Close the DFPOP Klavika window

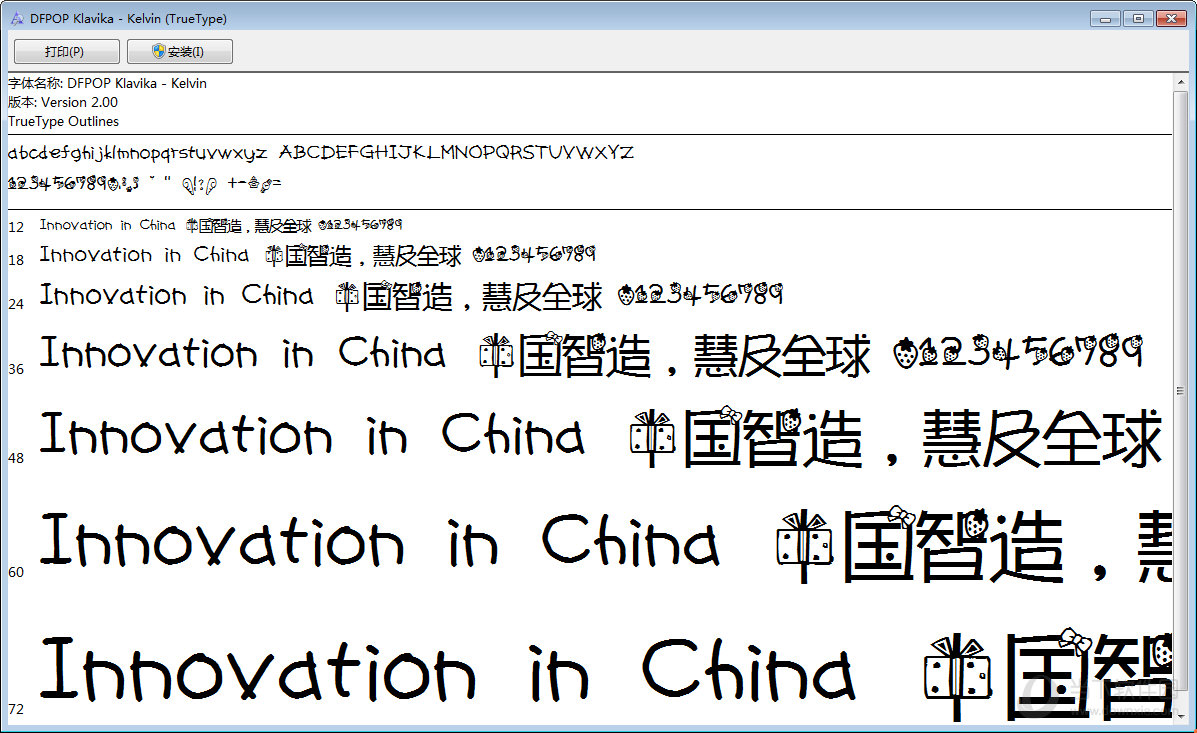point(1171,18)
